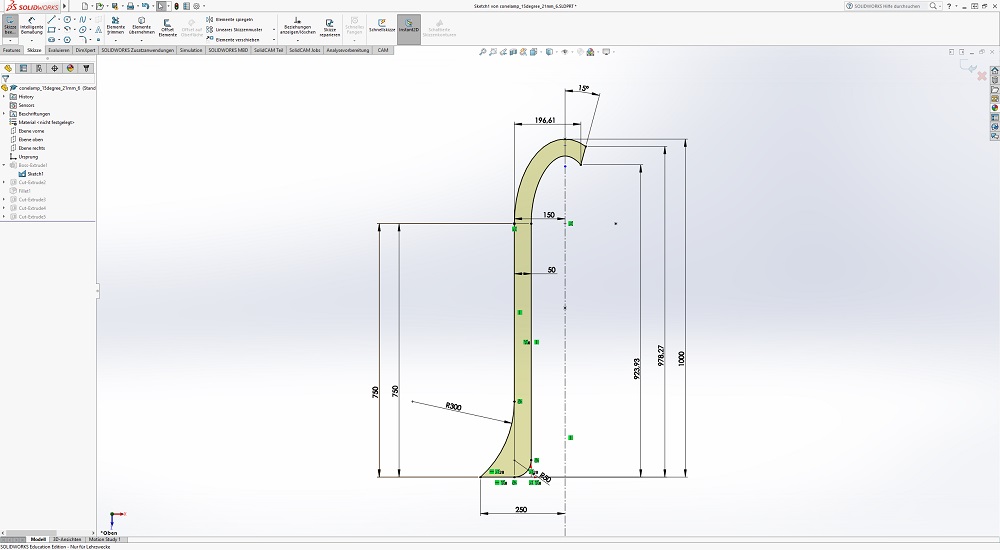This screenshot has width=1000, height=550.
Task: Select the Line sketch tool
Action: pos(52,20)
